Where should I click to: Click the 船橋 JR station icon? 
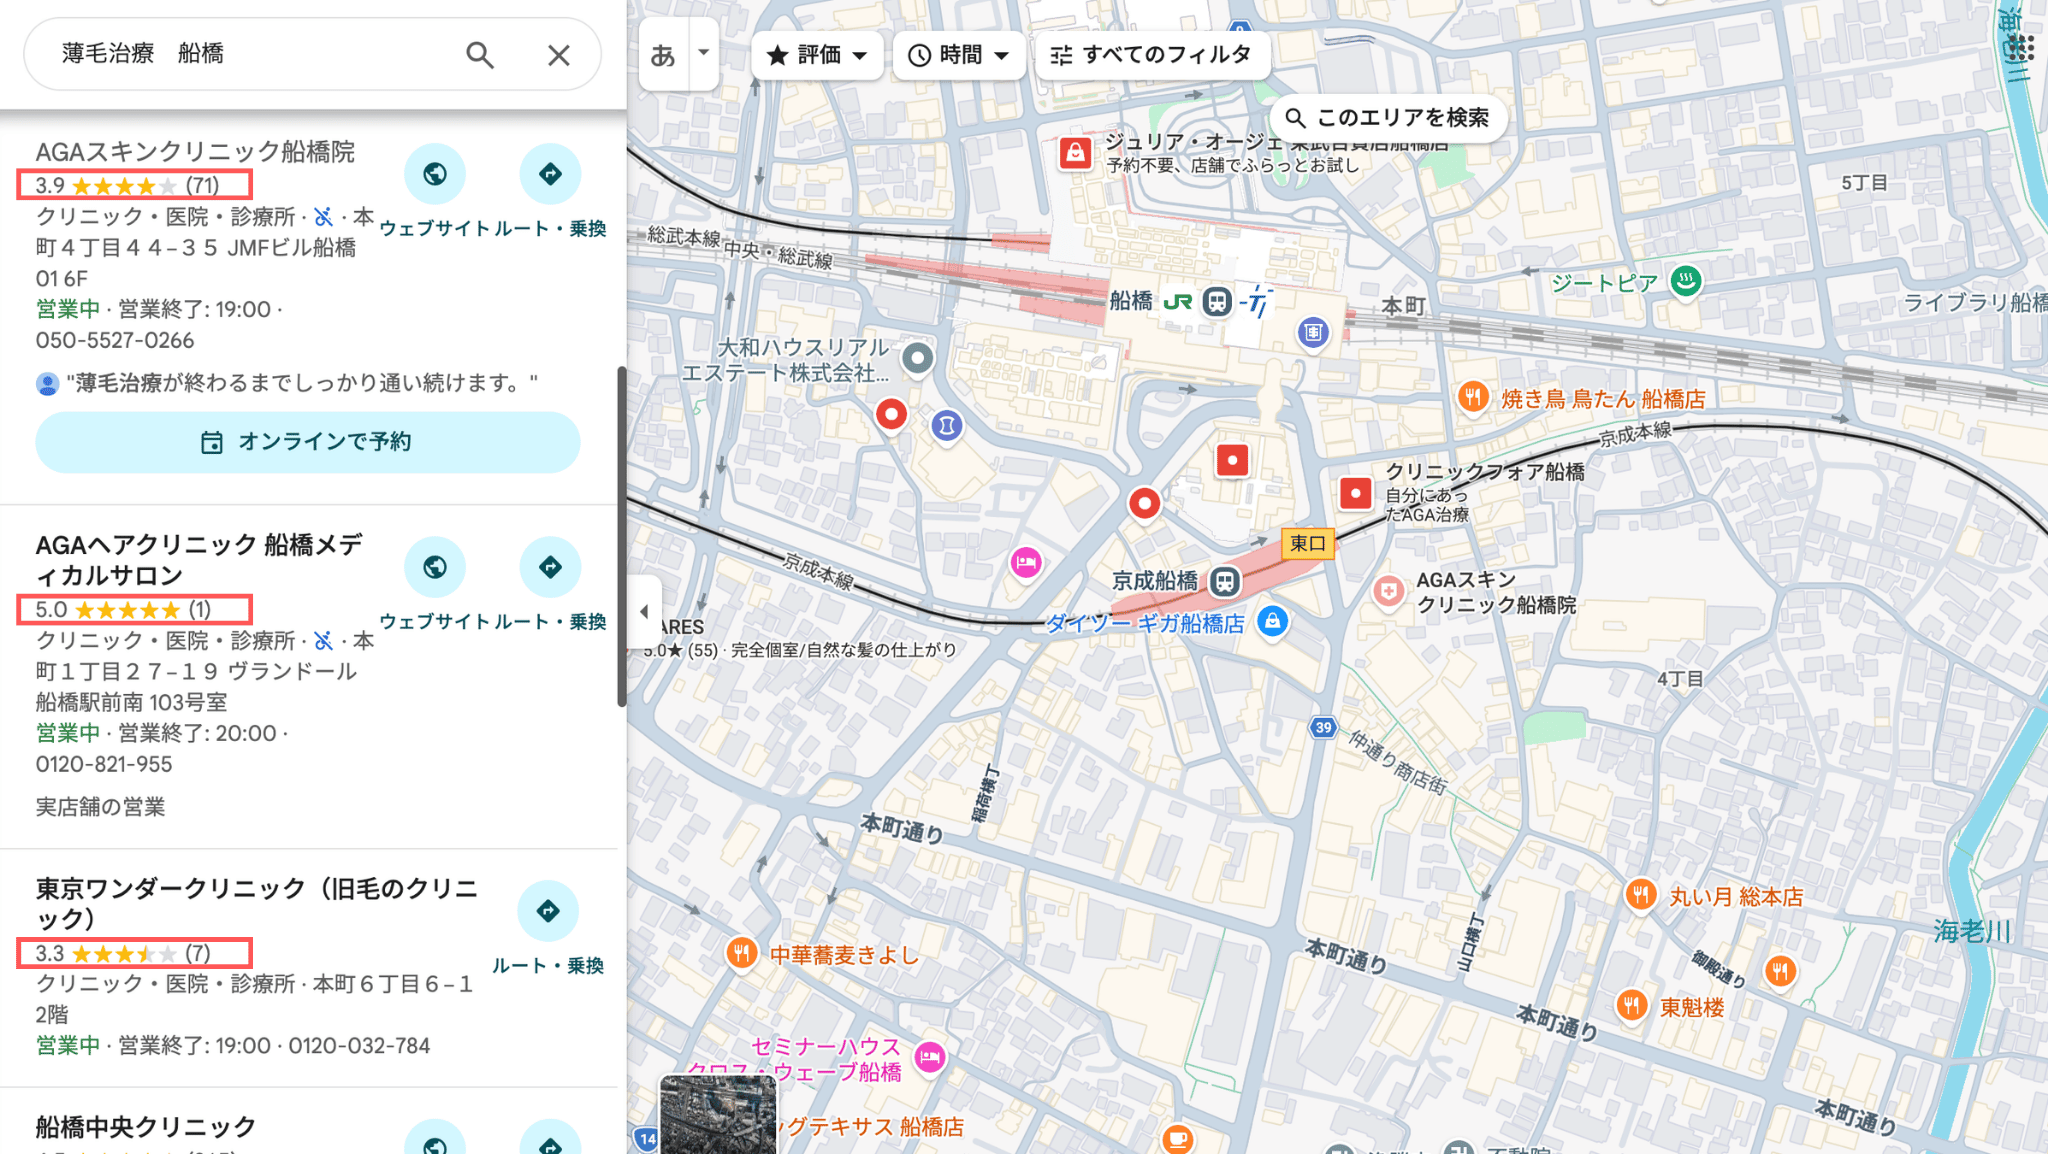(x=1217, y=301)
